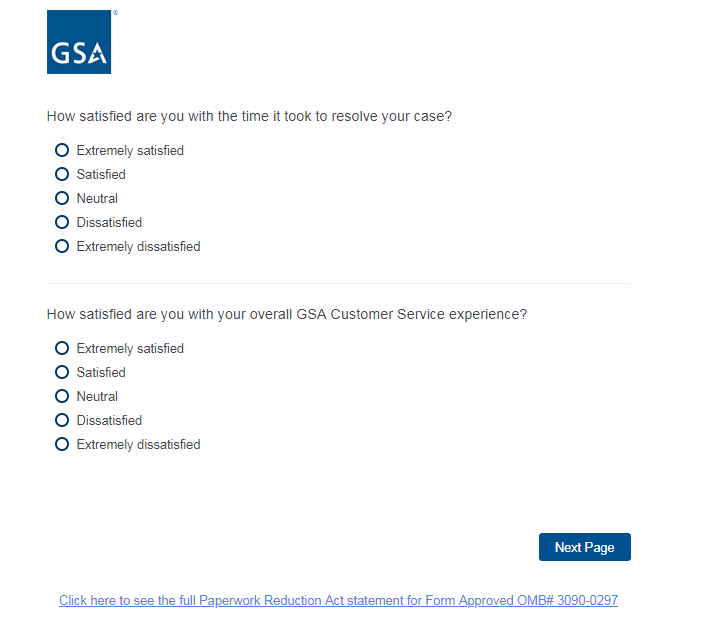The width and height of the screenshot is (702, 624).
Task: Mark Extremely dissatisfied for overall Customer Service experience
Action: (62, 444)
